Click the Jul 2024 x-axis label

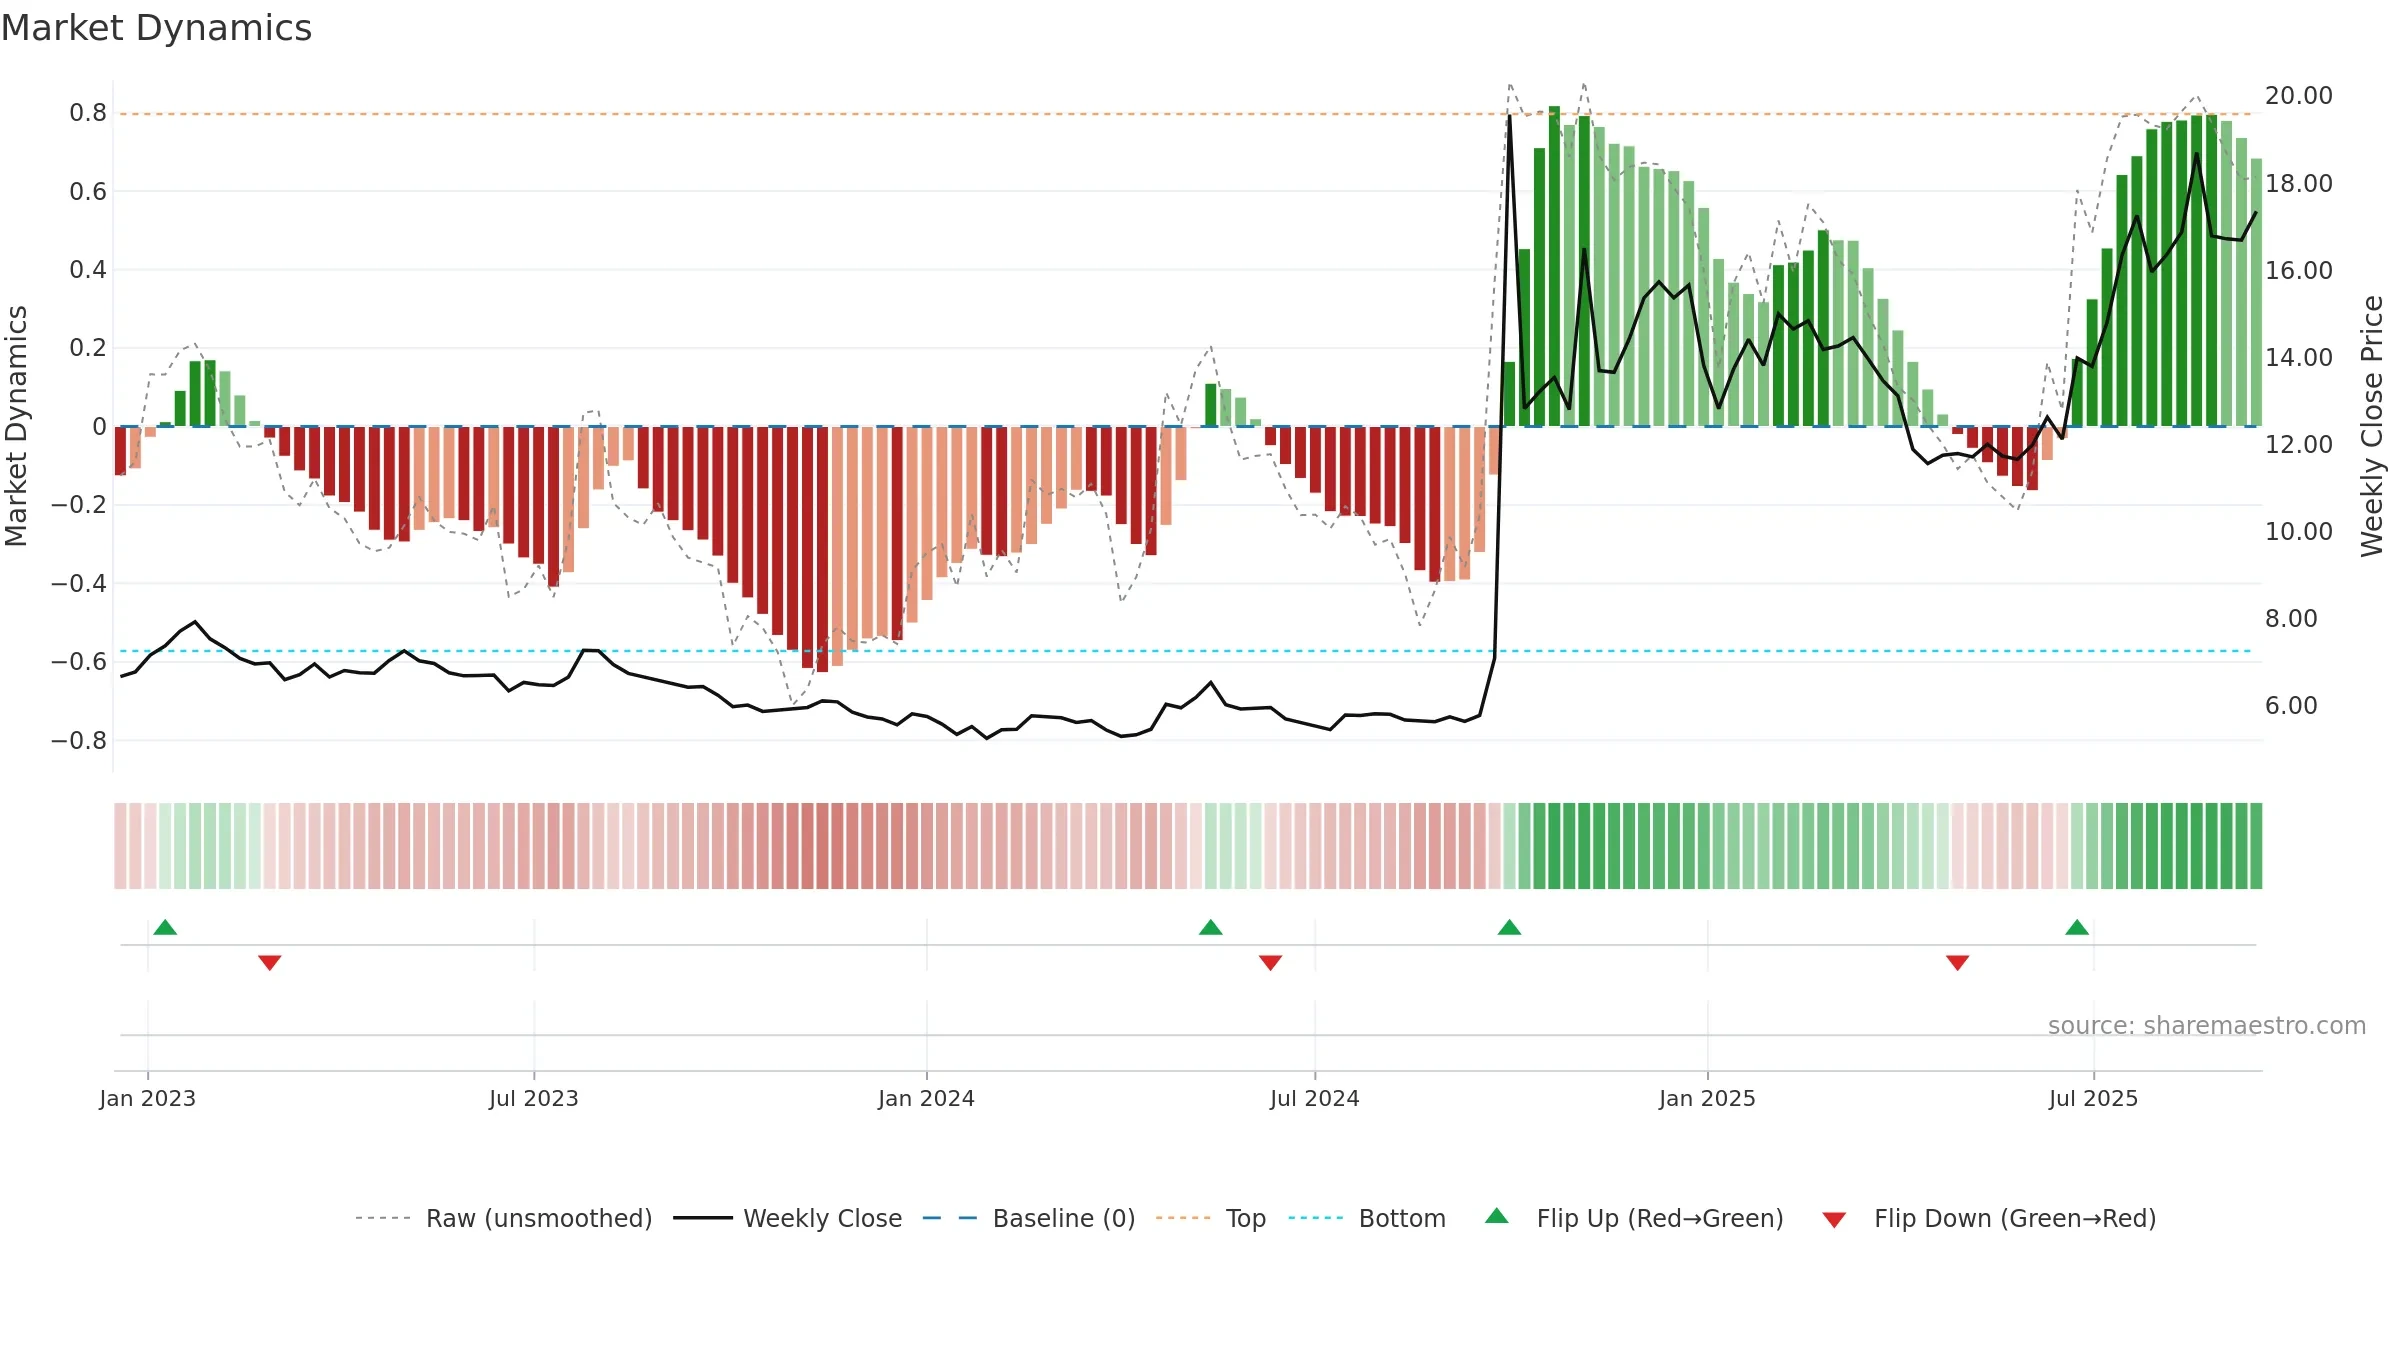pyautogui.click(x=1315, y=1098)
